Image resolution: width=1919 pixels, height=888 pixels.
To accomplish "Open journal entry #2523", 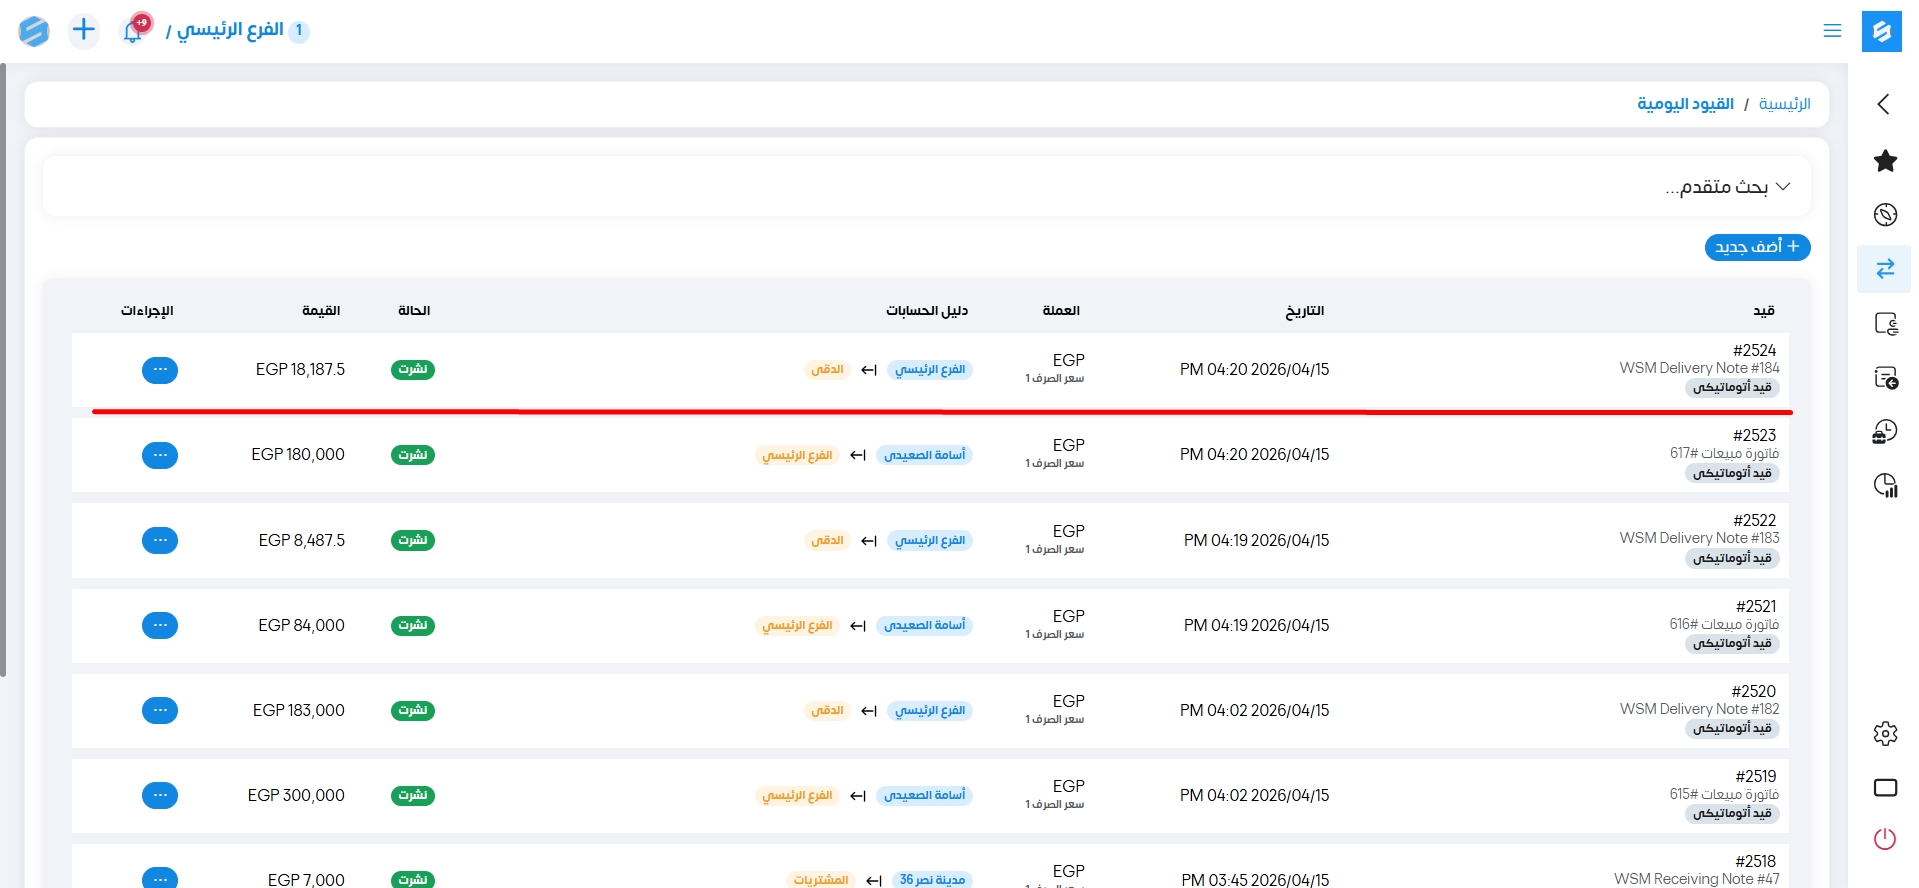I will point(1754,436).
